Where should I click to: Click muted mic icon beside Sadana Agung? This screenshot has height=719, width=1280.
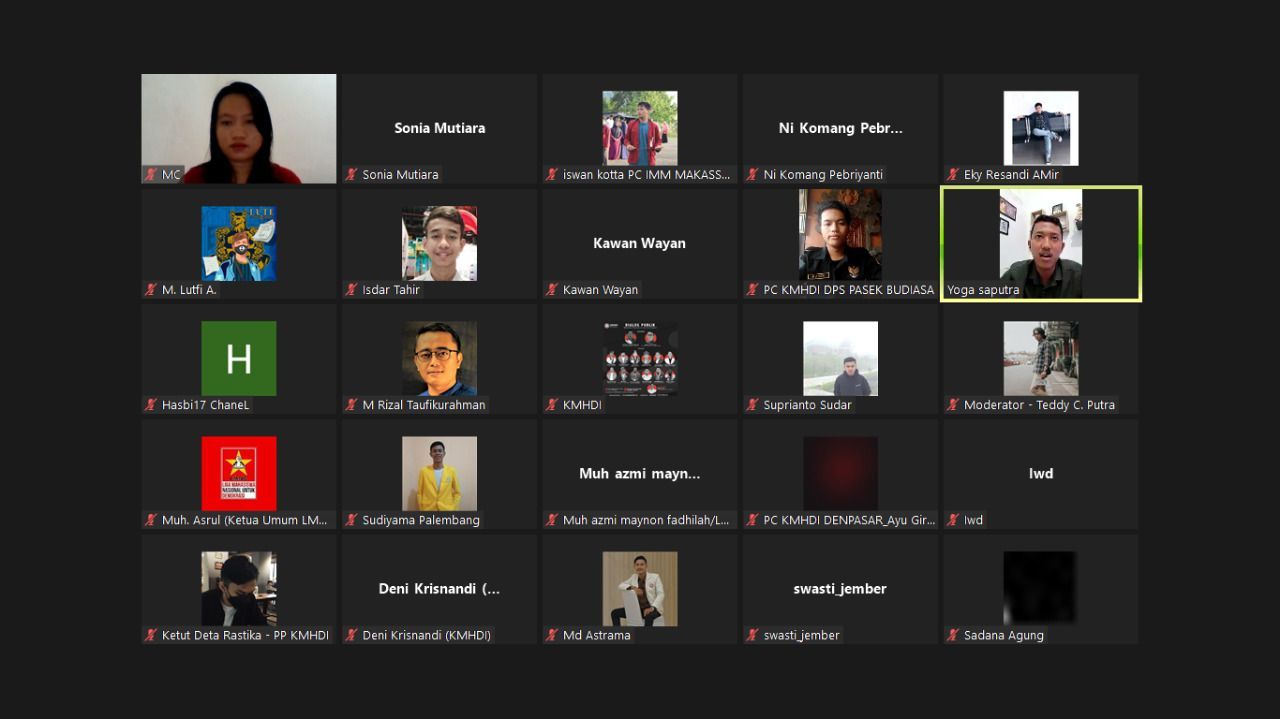coord(953,635)
